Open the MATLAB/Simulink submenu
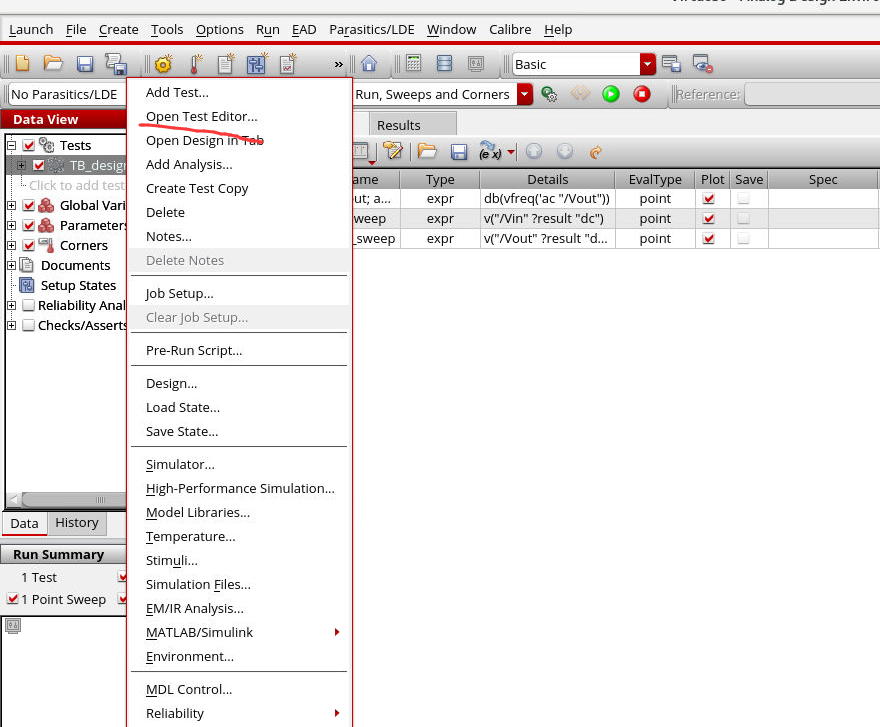 point(239,632)
